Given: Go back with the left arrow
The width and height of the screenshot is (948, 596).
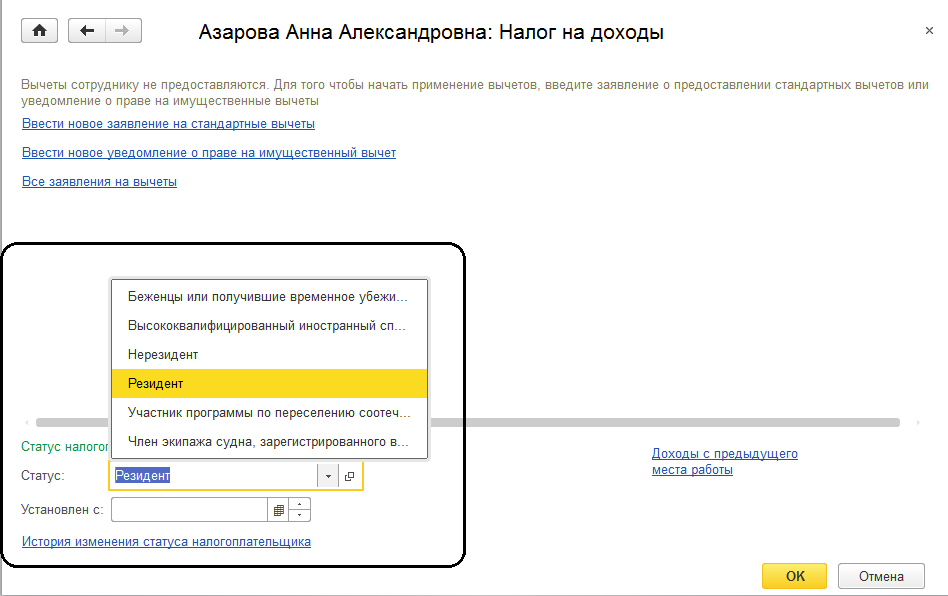Looking at the screenshot, I should [x=87, y=31].
